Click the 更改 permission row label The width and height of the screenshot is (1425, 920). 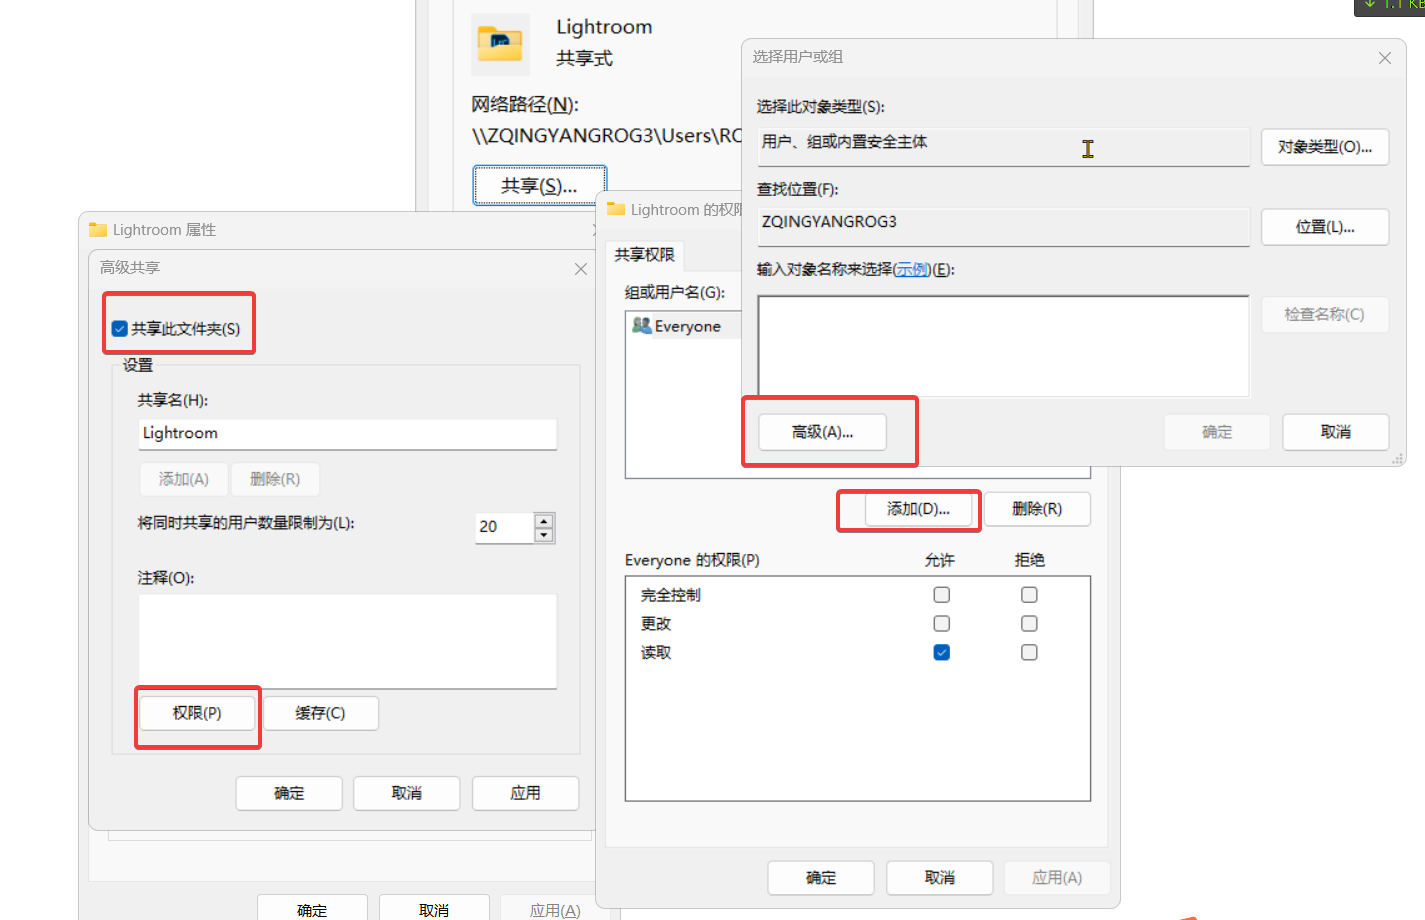tap(656, 624)
